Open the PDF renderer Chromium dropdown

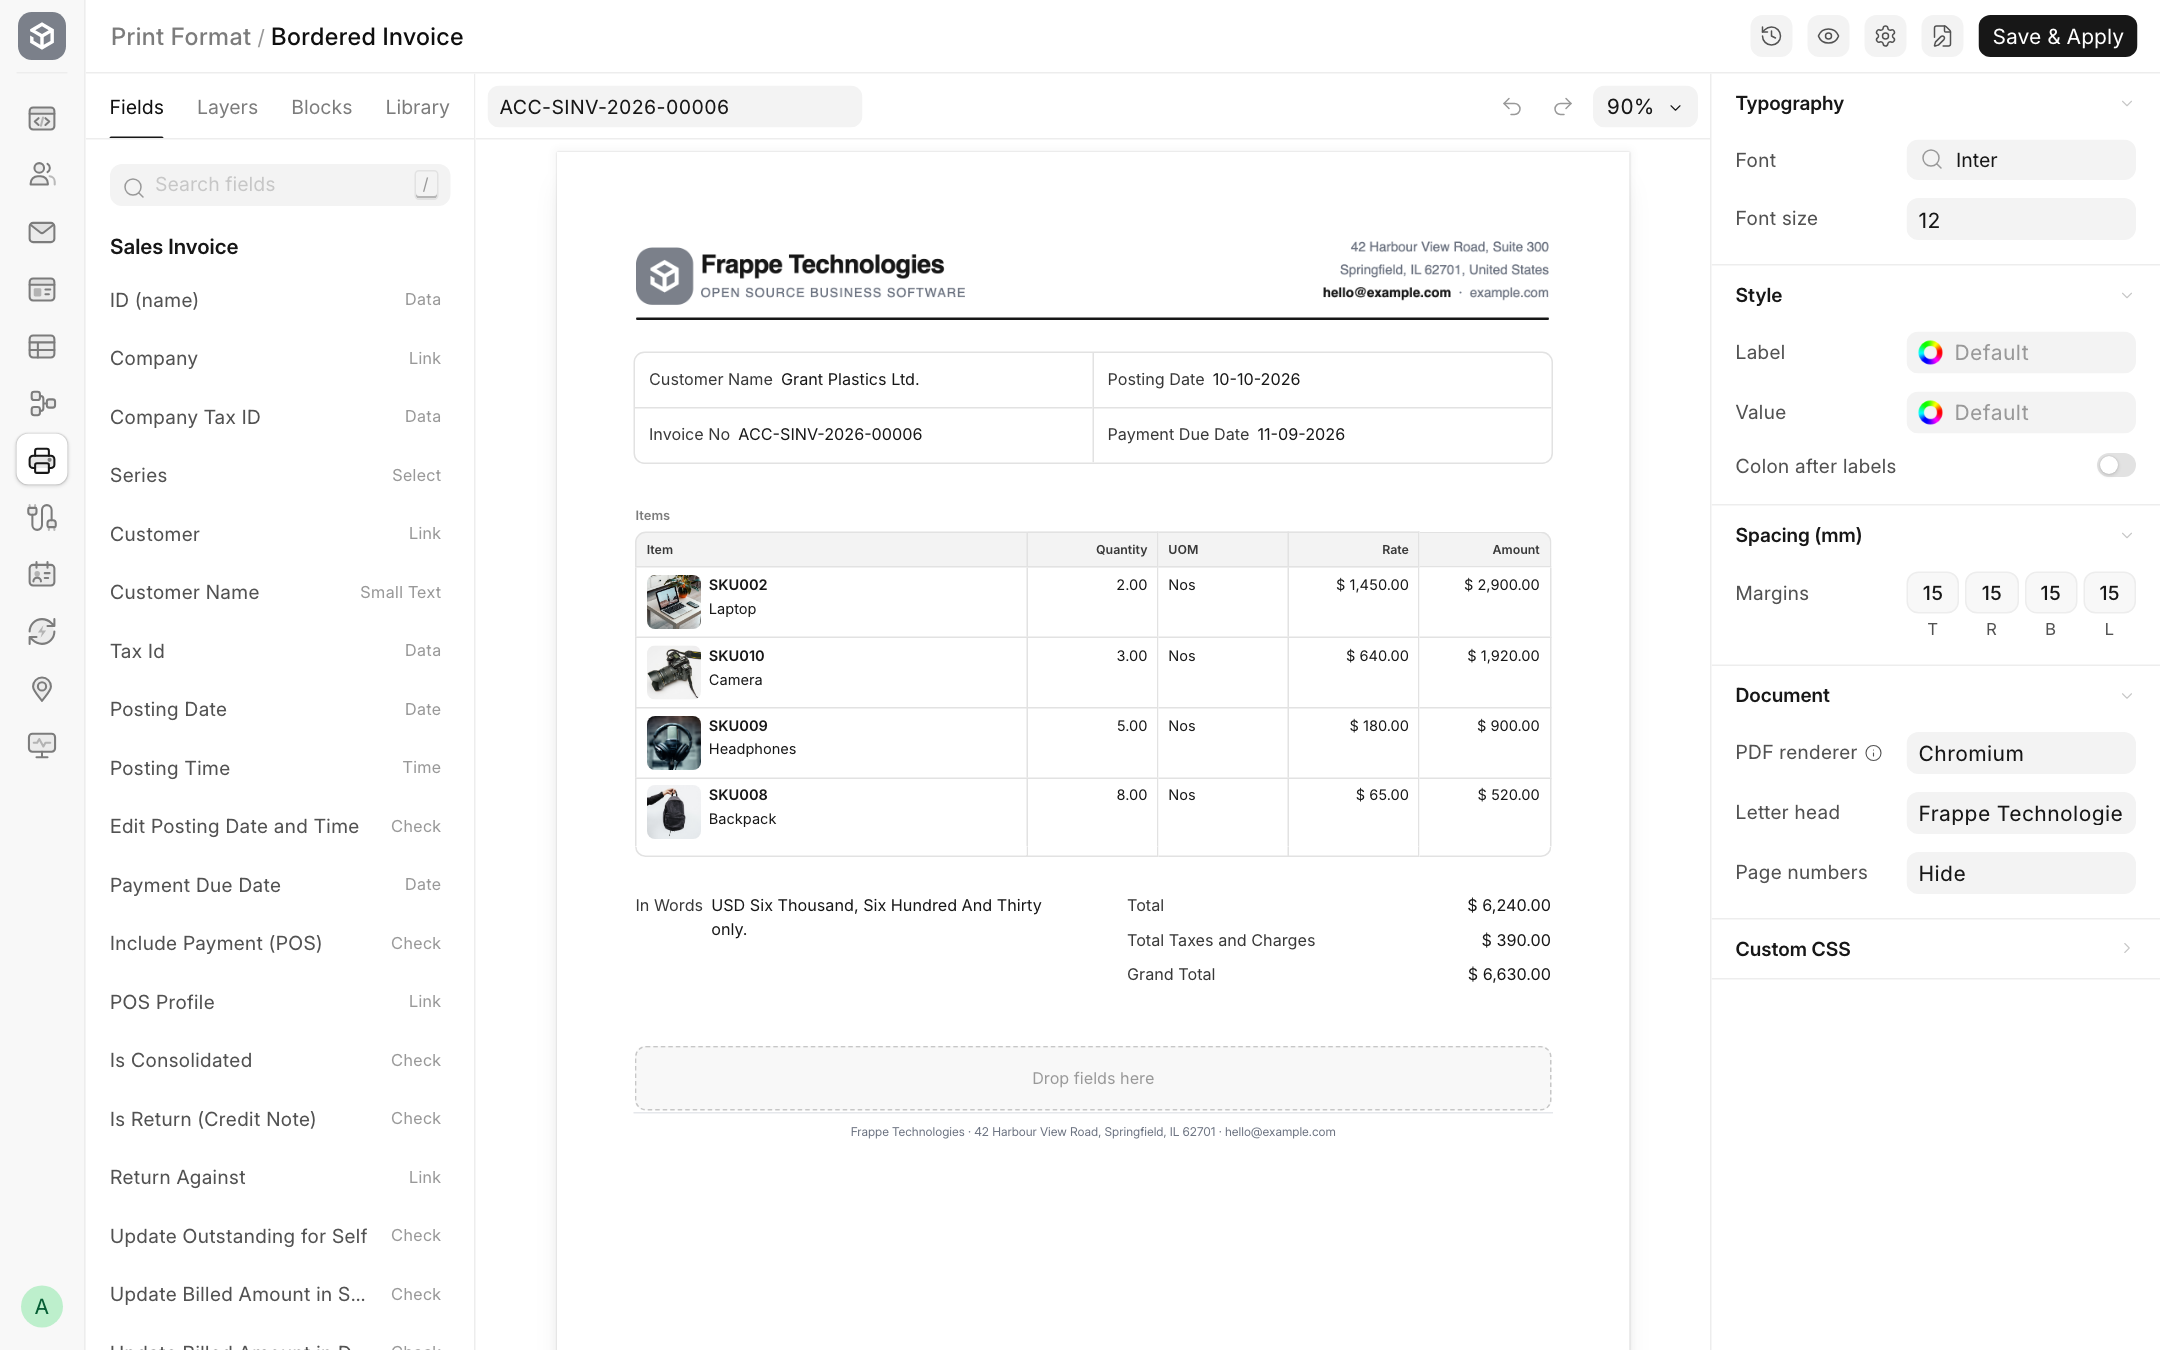point(2020,753)
